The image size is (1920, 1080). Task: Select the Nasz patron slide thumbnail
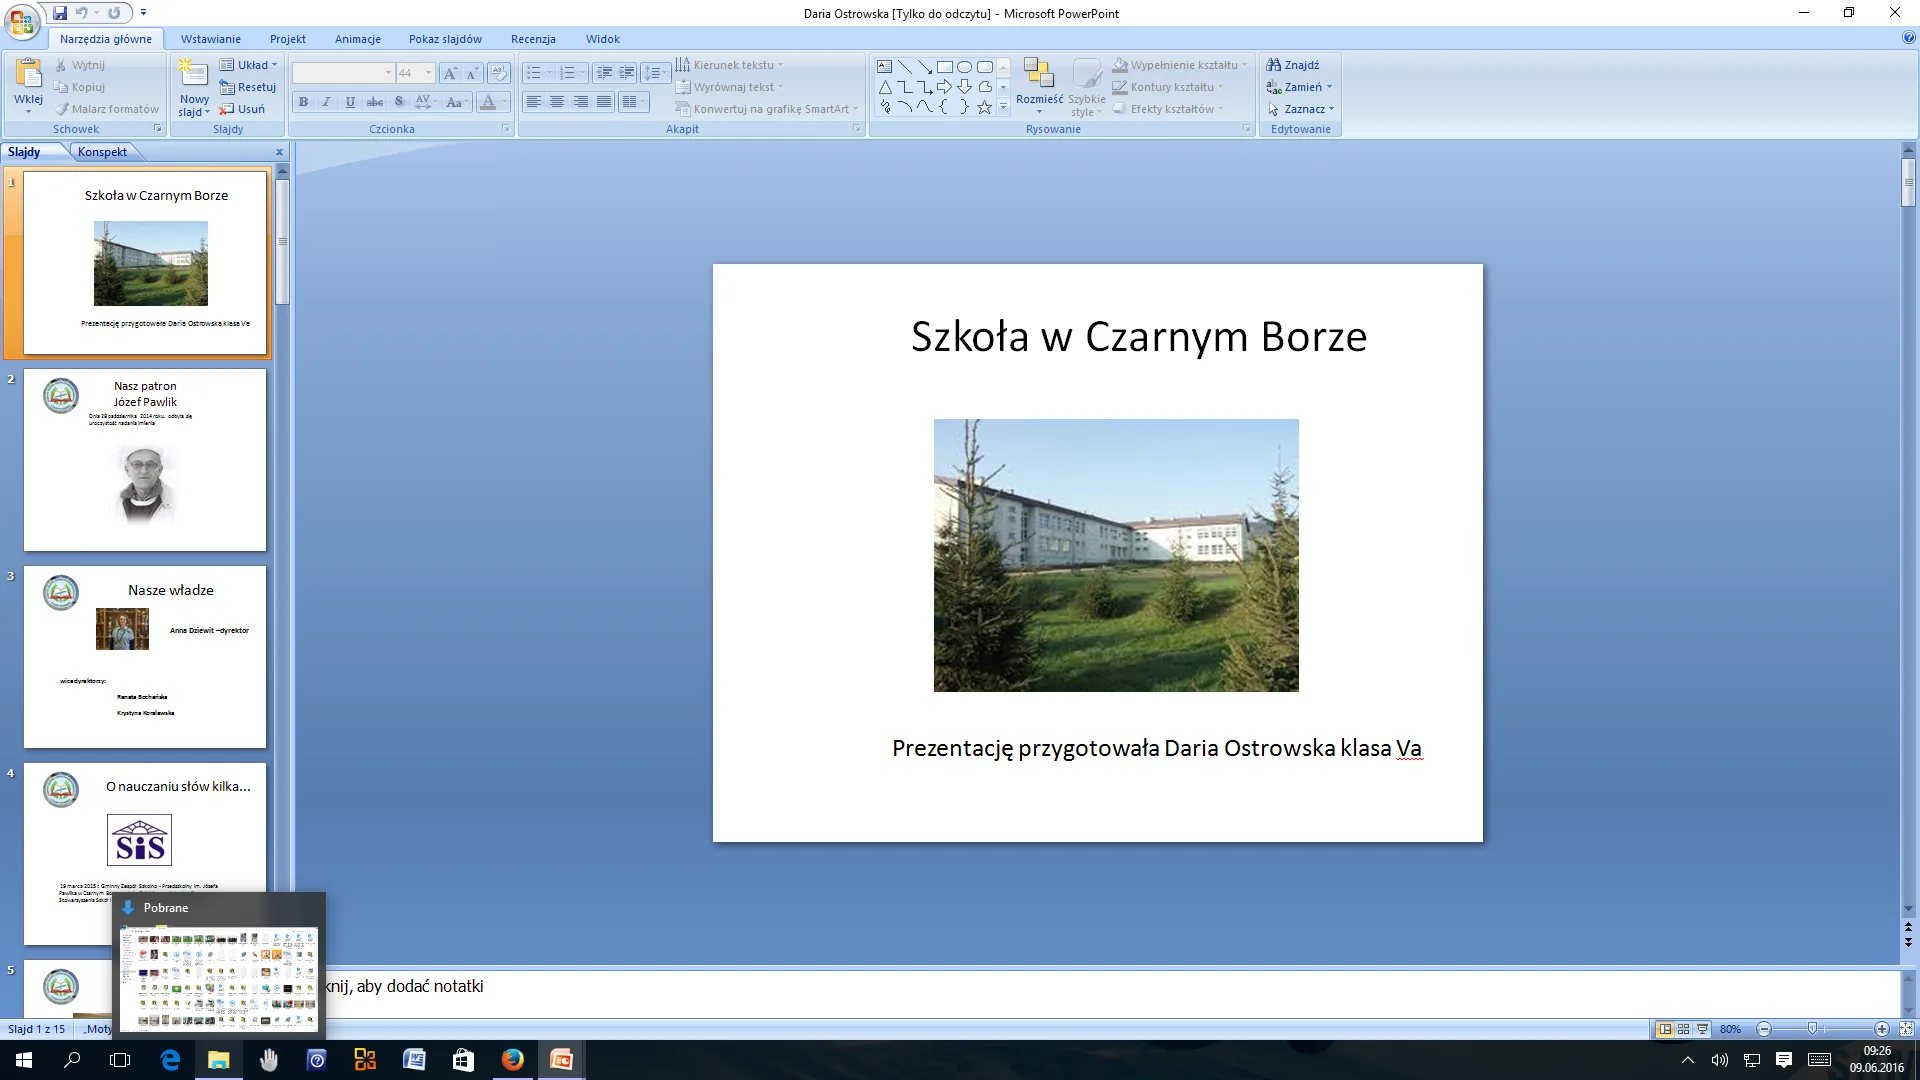click(145, 460)
